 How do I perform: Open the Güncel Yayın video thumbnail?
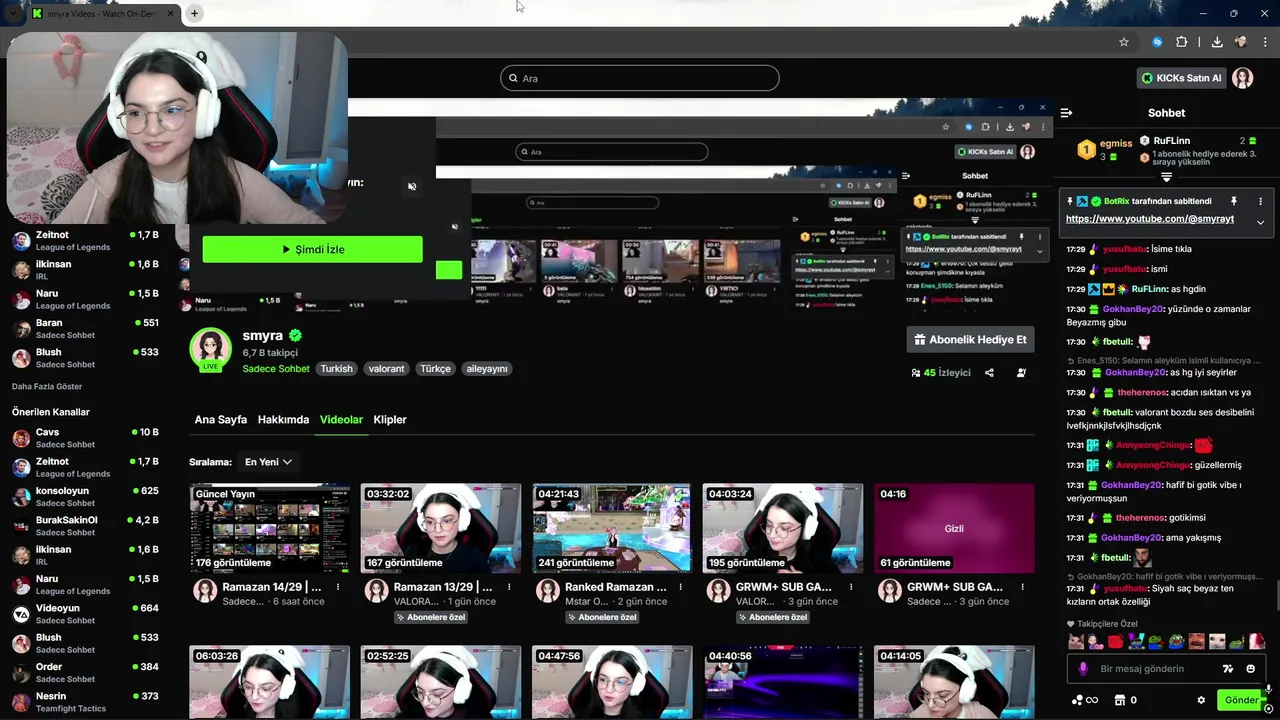(270, 528)
